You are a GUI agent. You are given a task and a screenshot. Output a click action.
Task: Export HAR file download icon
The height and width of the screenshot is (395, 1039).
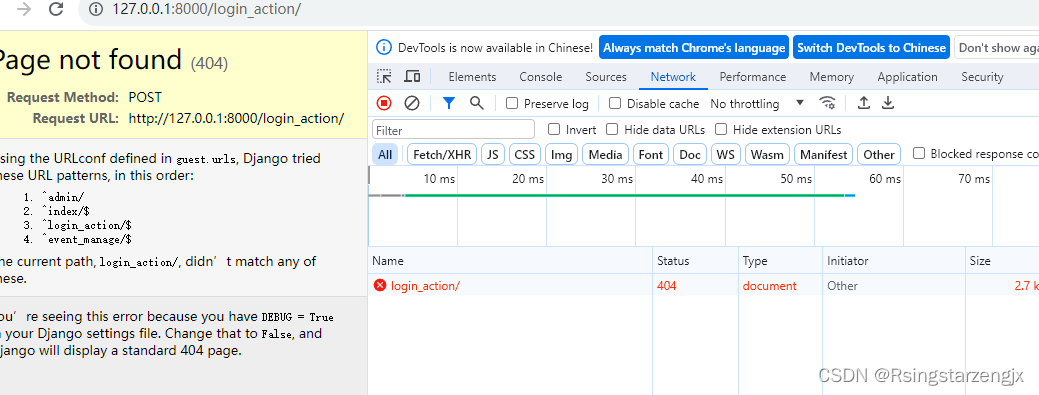coord(888,103)
